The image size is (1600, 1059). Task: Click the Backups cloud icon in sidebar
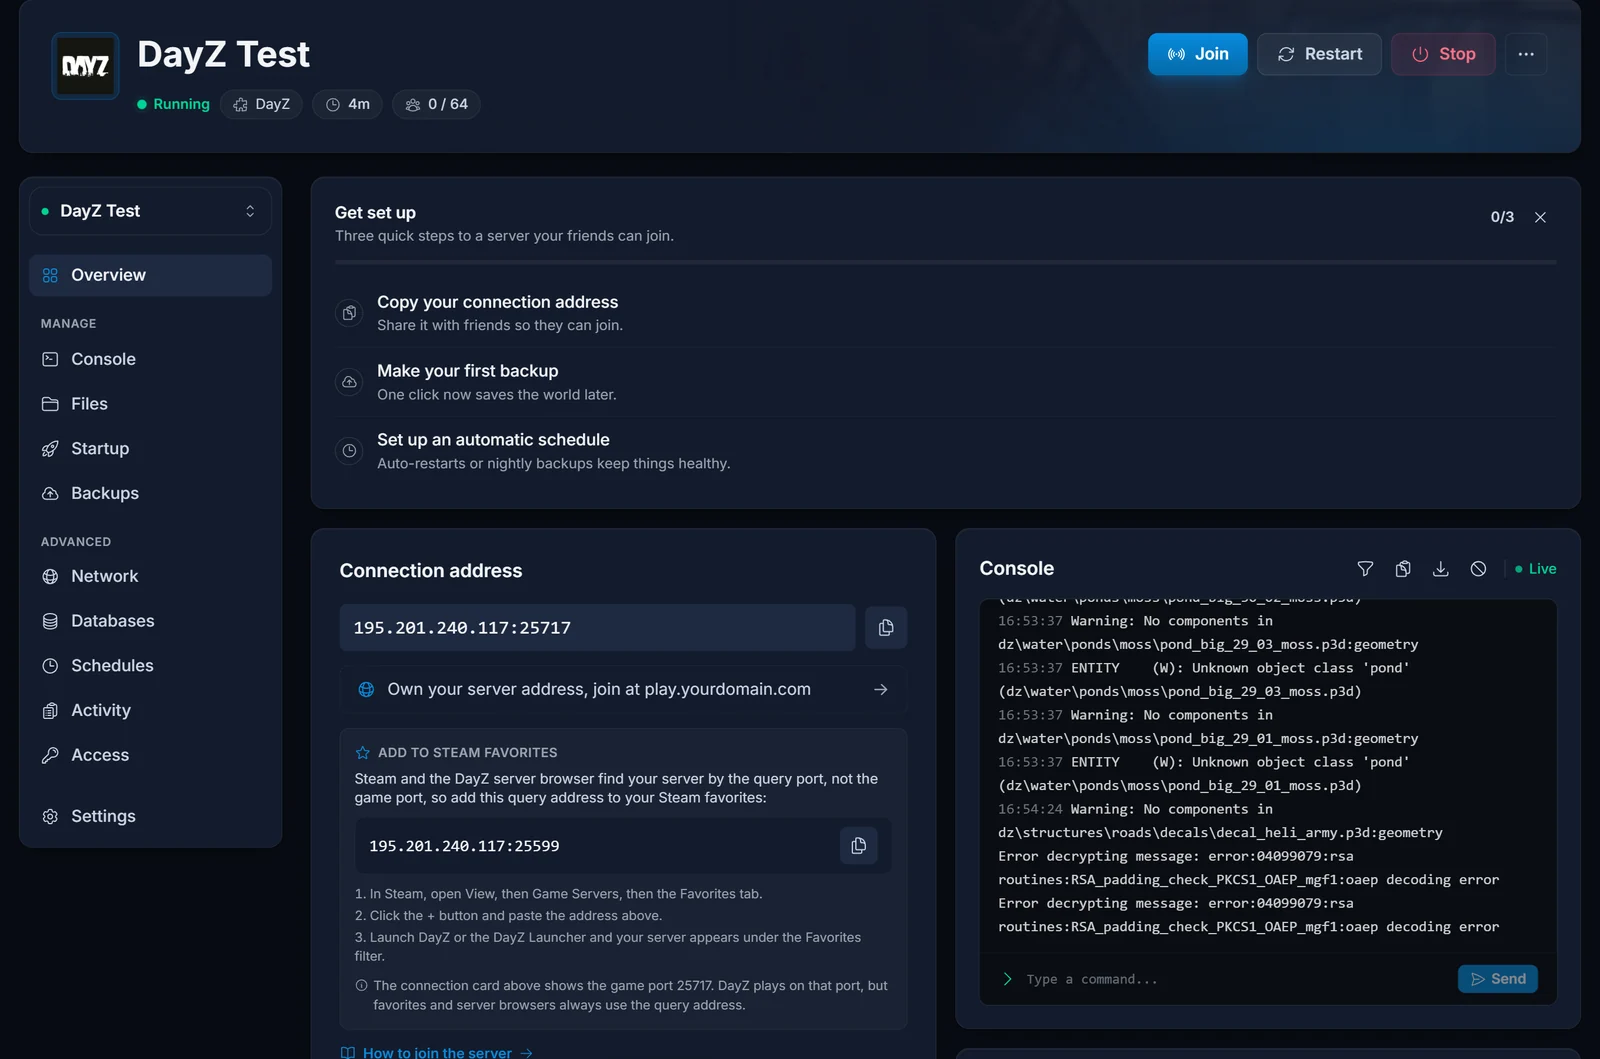tap(50, 493)
